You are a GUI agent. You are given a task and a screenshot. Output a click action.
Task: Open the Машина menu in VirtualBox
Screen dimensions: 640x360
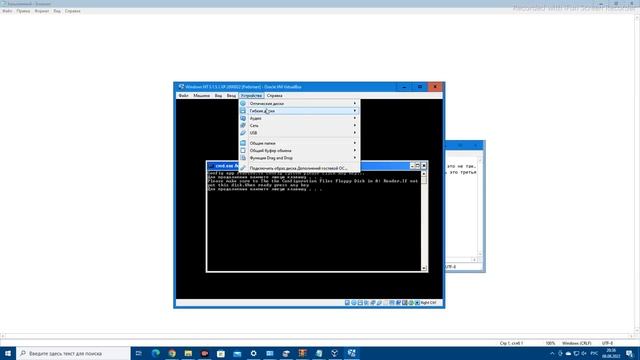[x=202, y=96]
